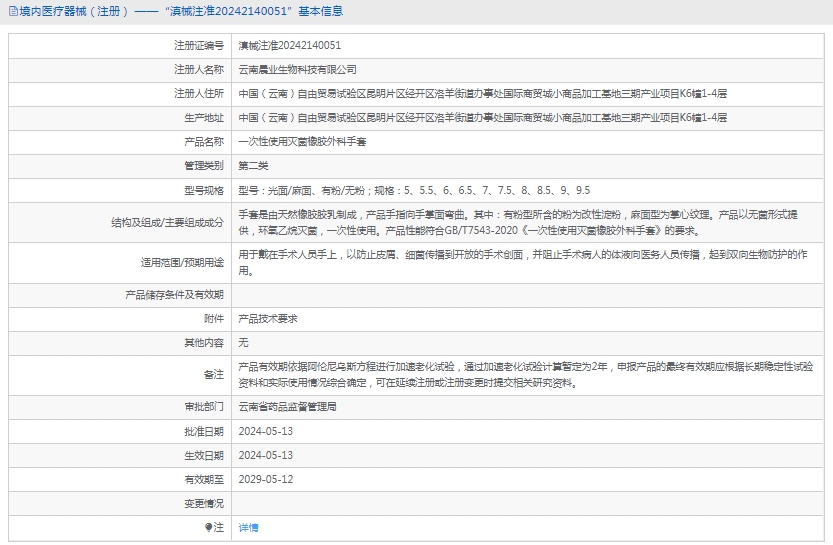
Task: Click the 型号规格 specification text
Action: pyautogui.click(x=413, y=190)
